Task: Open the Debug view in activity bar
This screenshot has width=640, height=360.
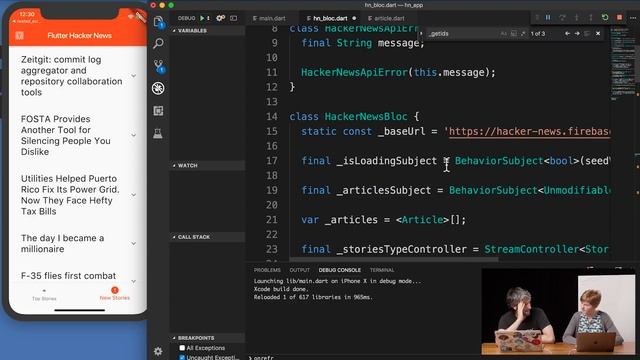Action: point(158,88)
